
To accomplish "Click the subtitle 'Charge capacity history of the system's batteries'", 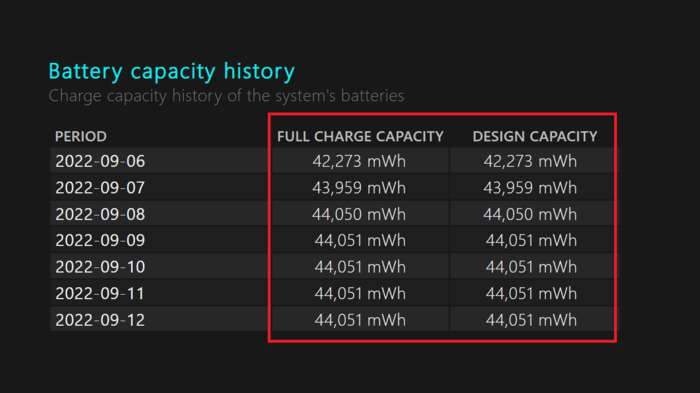I will point(226,96).
